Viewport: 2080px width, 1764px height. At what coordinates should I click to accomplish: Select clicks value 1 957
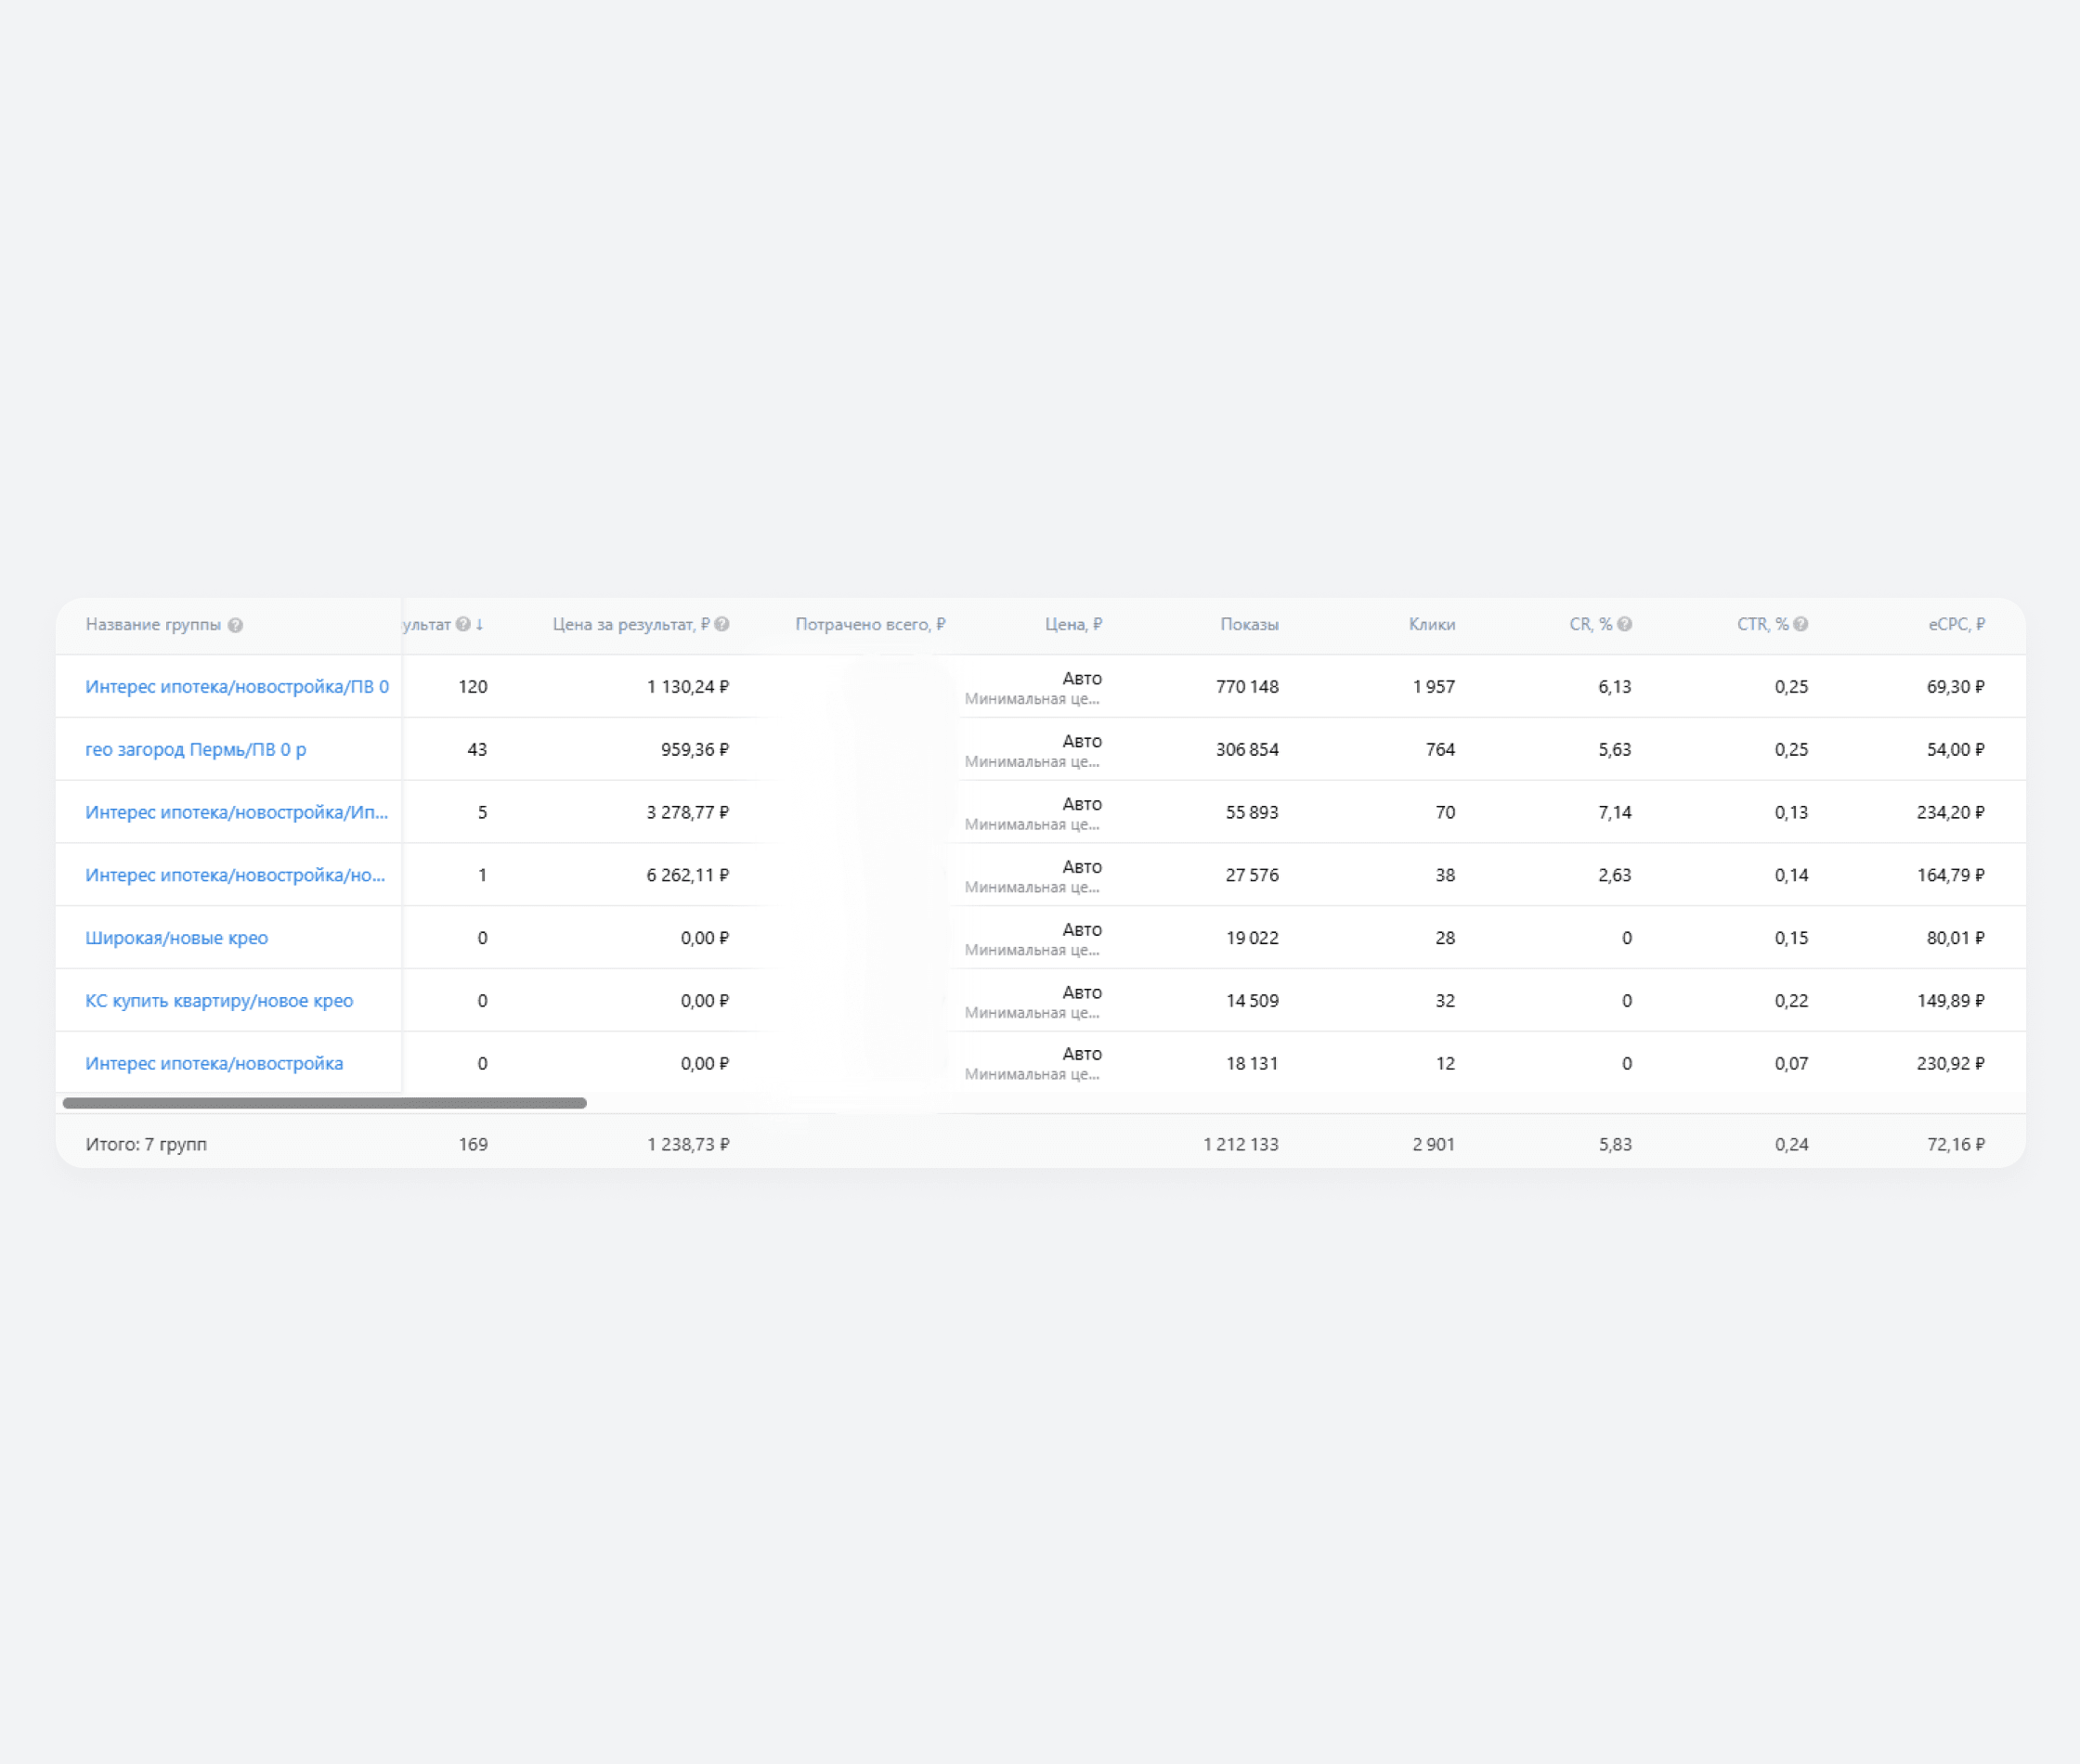(1434, 687)
